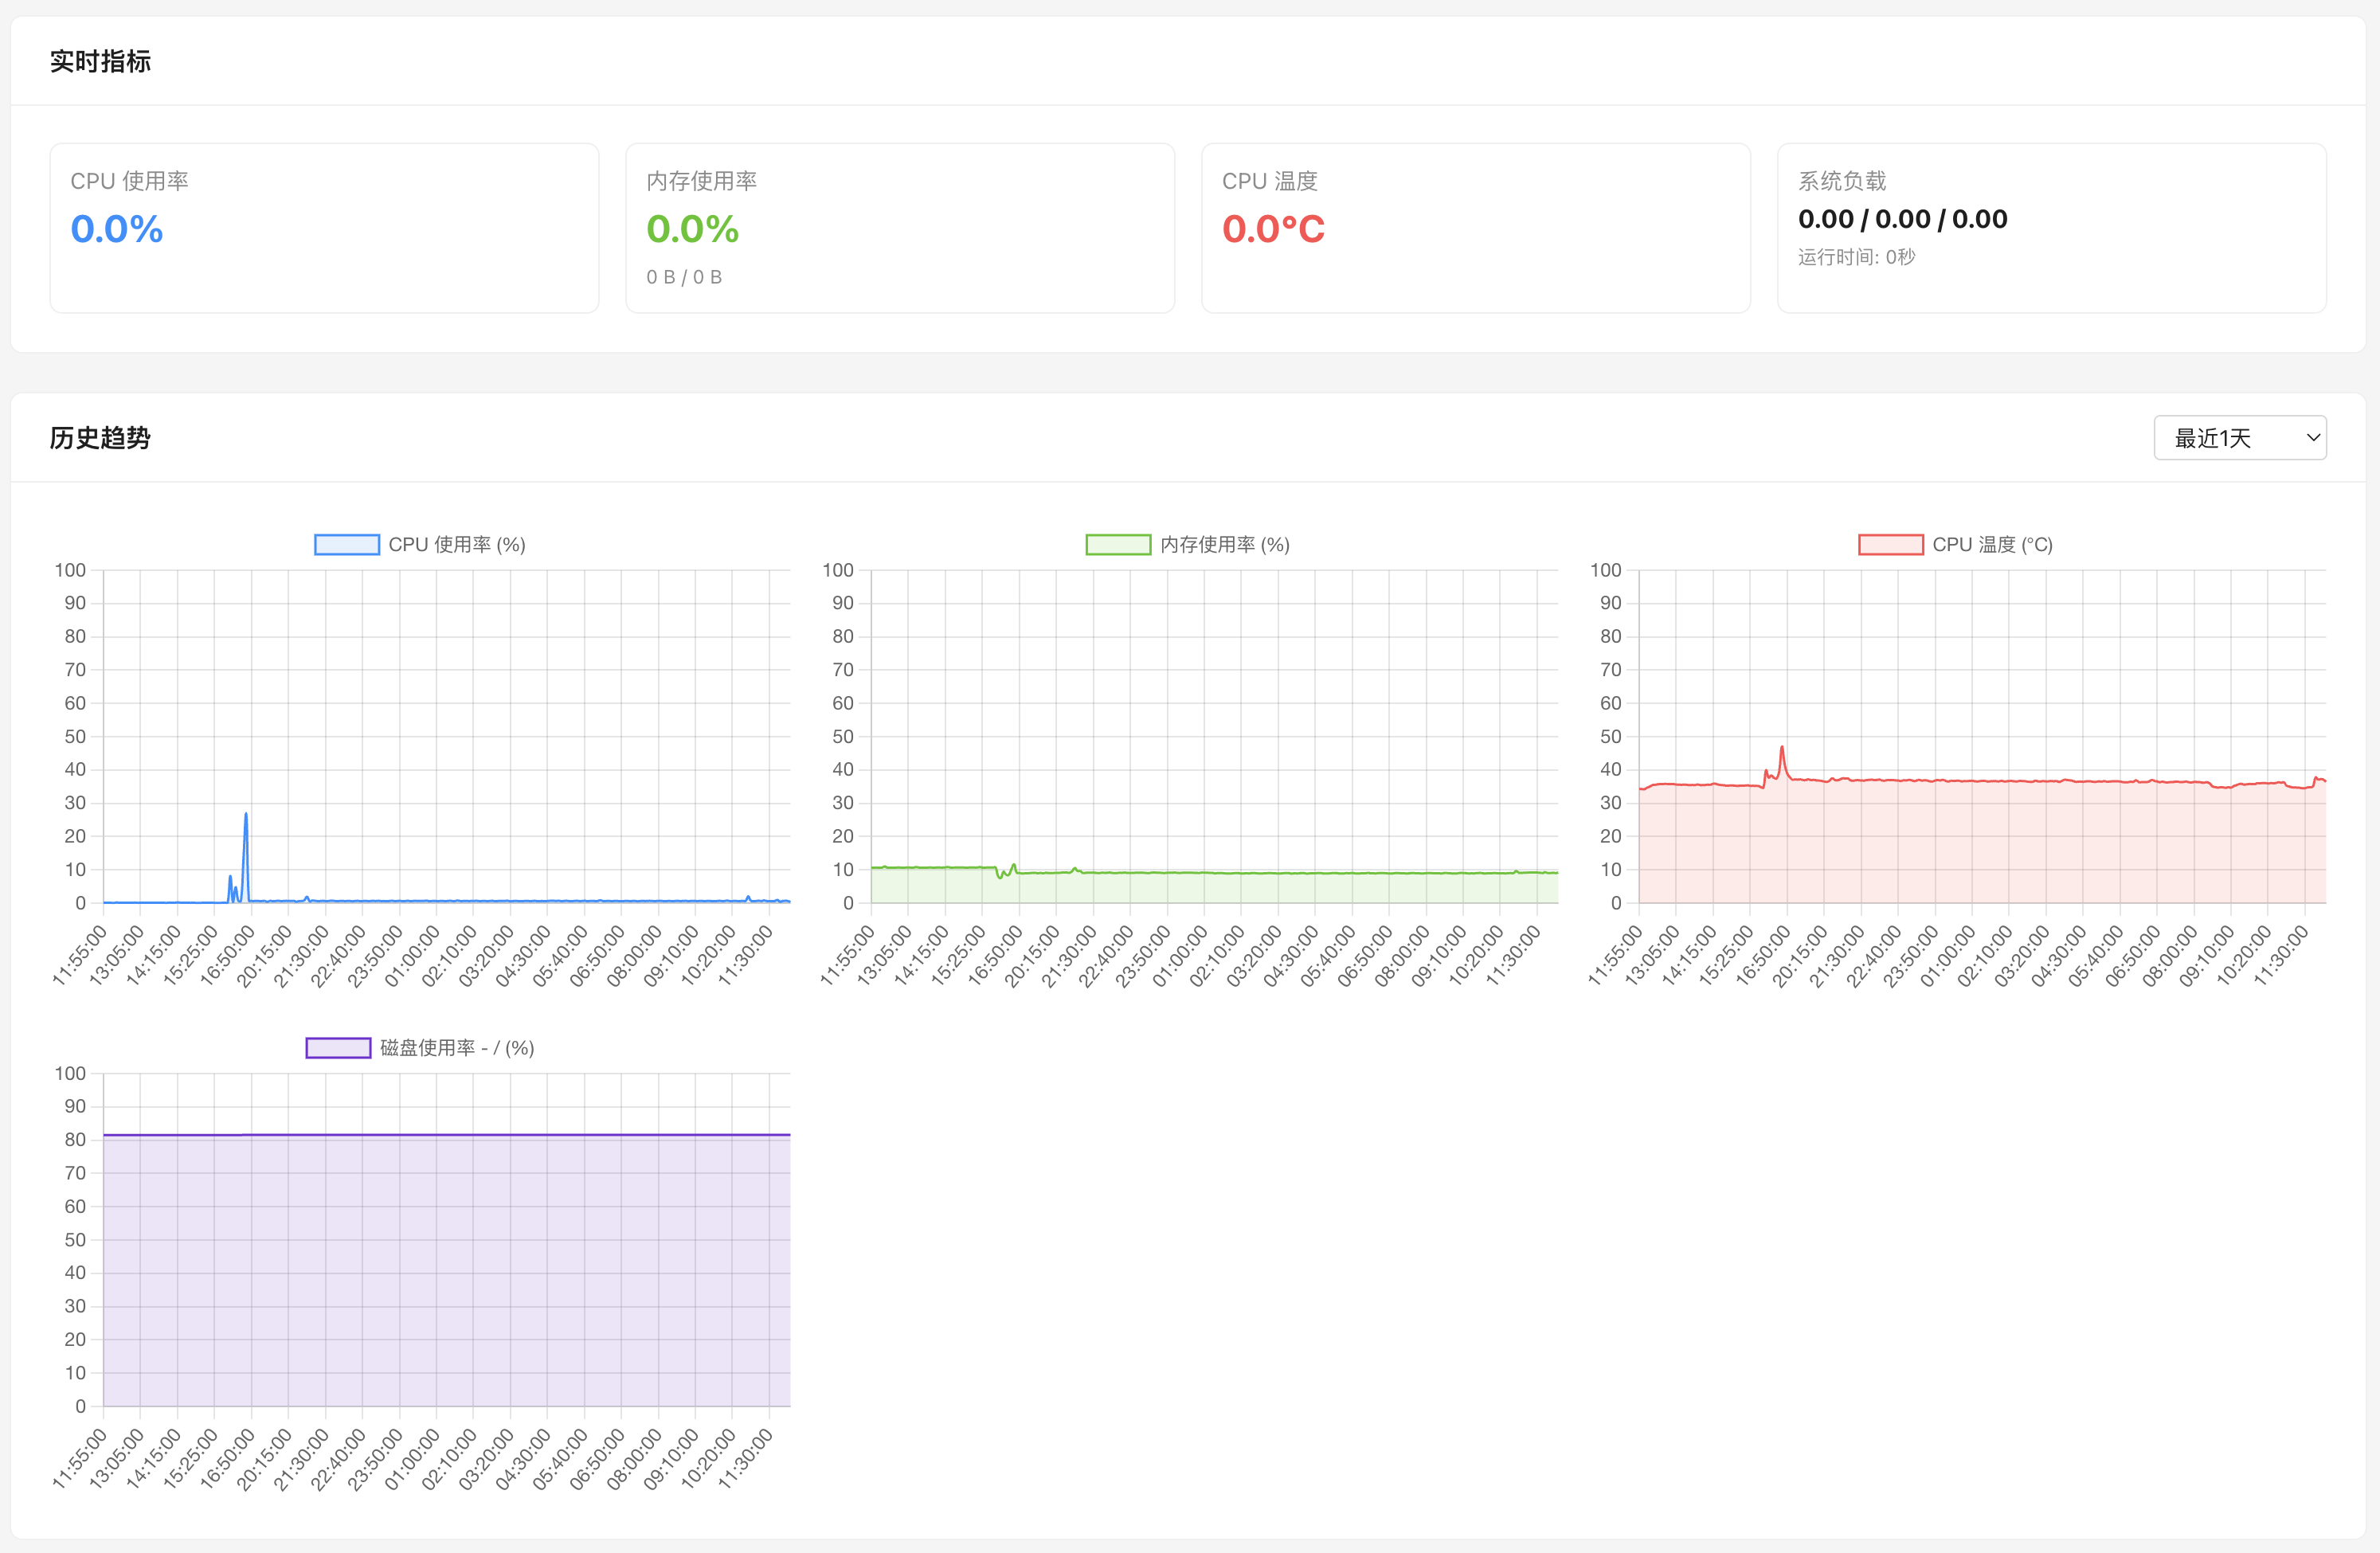
Task: Click the 实时指标 section heading
Action: 100,62
